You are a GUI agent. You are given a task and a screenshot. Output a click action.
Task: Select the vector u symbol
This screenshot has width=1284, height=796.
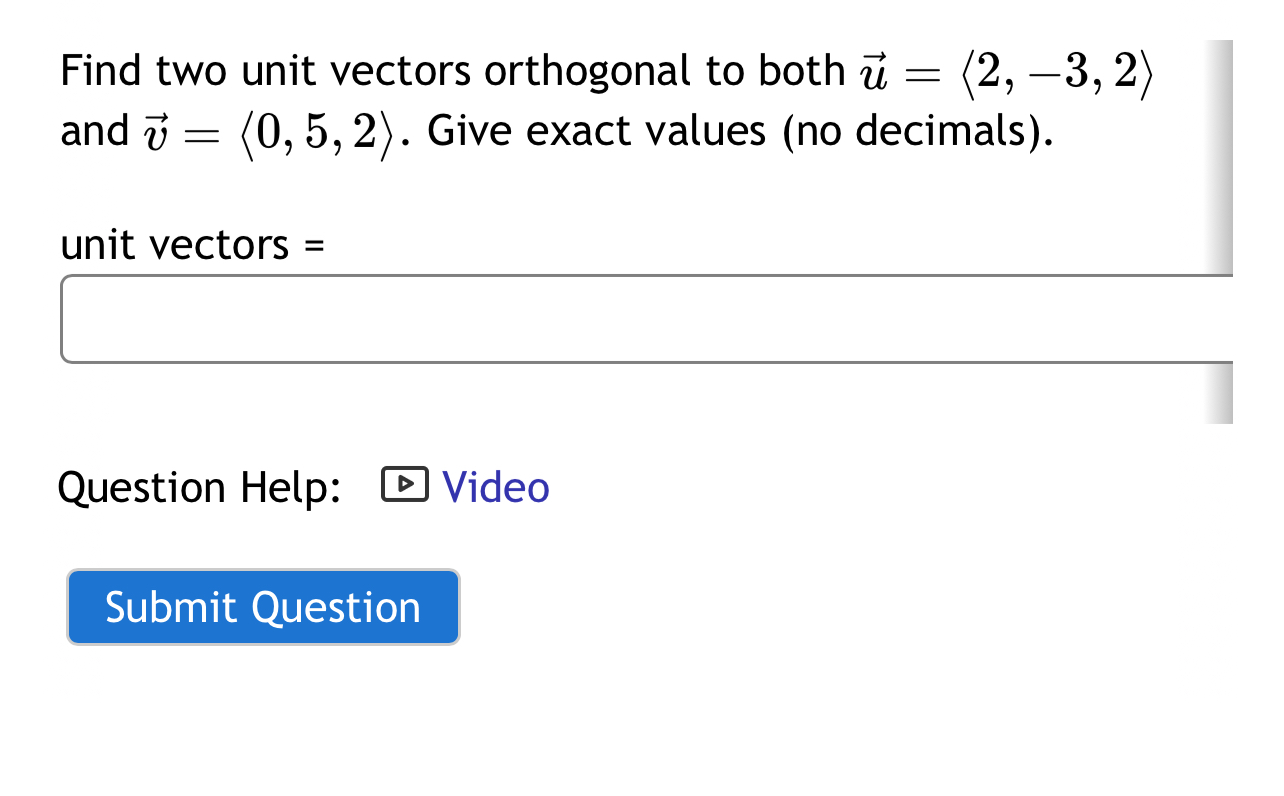pos(875,74)
